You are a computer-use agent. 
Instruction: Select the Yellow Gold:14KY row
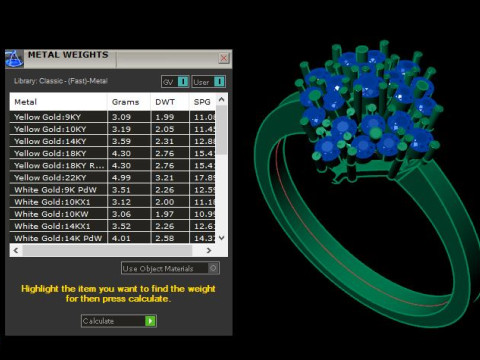(113, 141)
